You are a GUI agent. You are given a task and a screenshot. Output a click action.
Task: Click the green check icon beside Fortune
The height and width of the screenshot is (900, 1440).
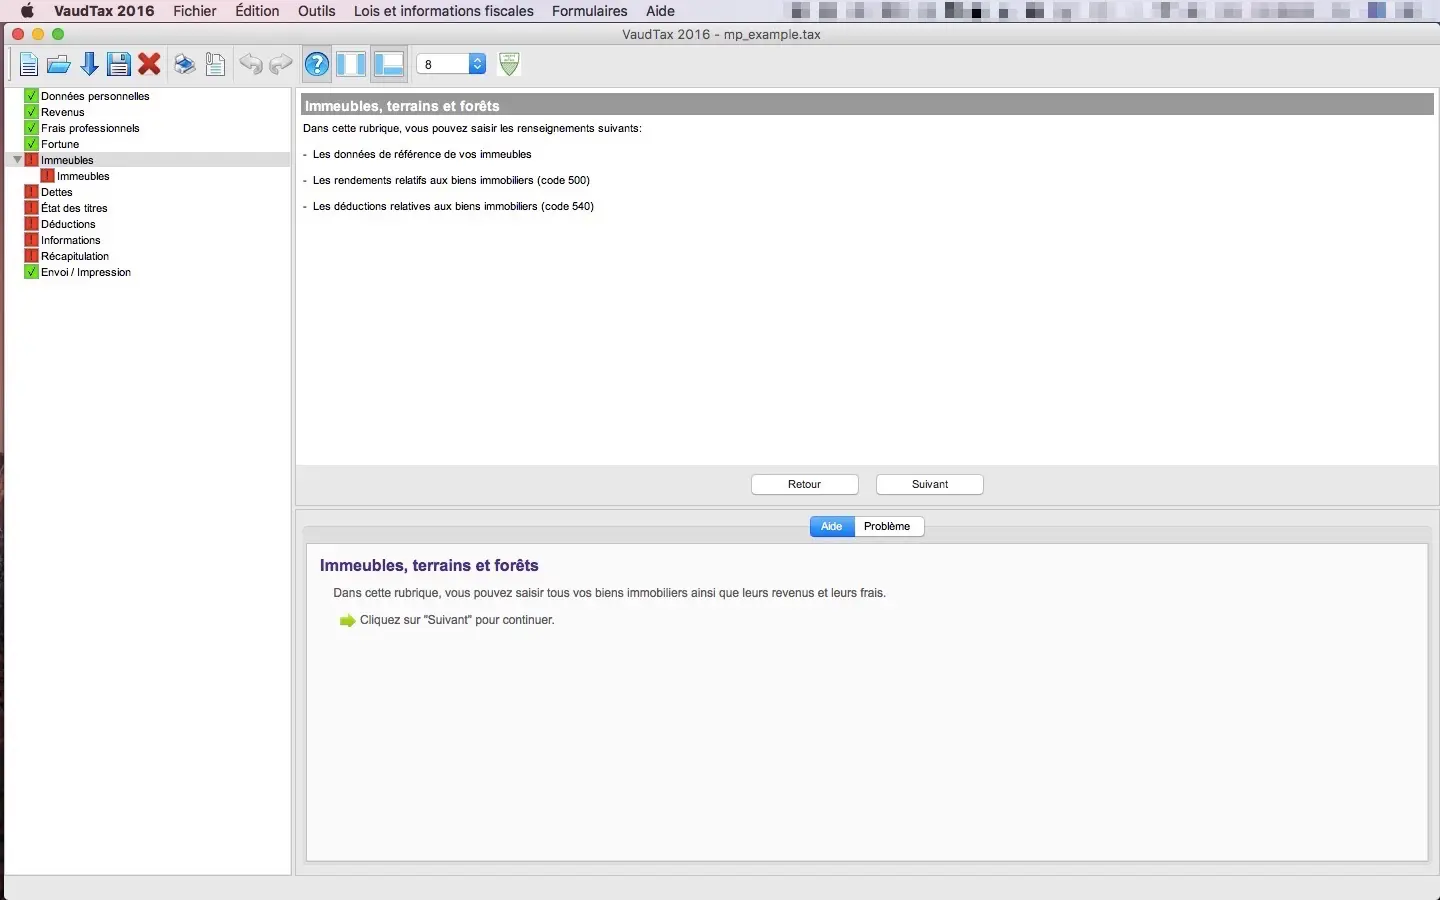point(31,144)
